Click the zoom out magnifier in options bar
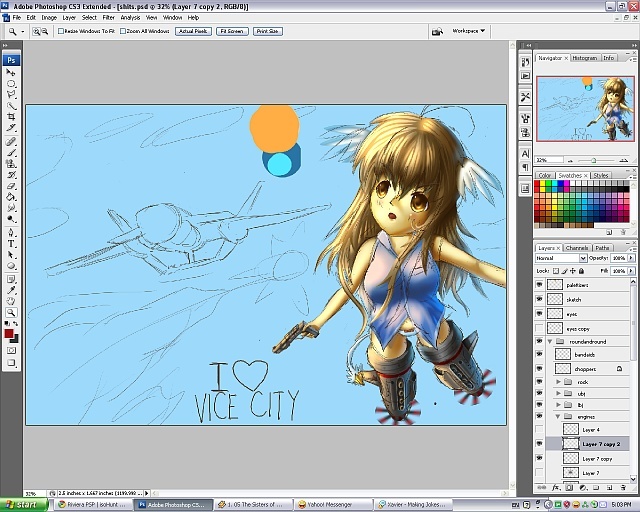Image resolution: width=640 pixels, height=512 pixels. [x=46, y=32]
